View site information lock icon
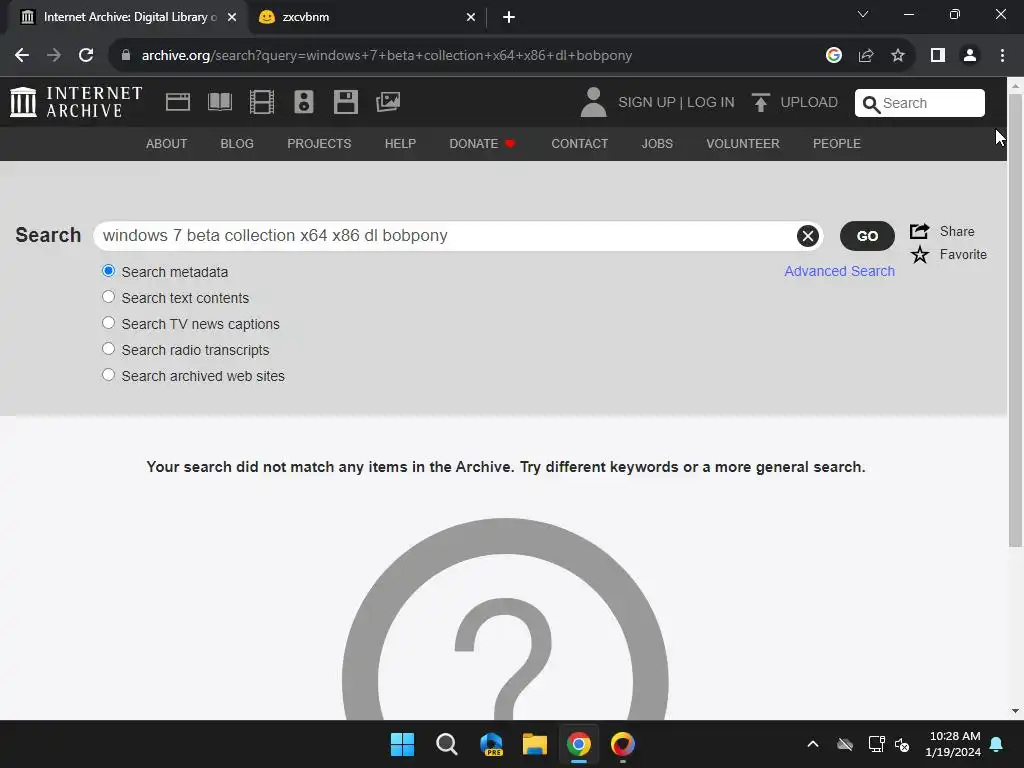1024x768 pixels. (126, 56)
